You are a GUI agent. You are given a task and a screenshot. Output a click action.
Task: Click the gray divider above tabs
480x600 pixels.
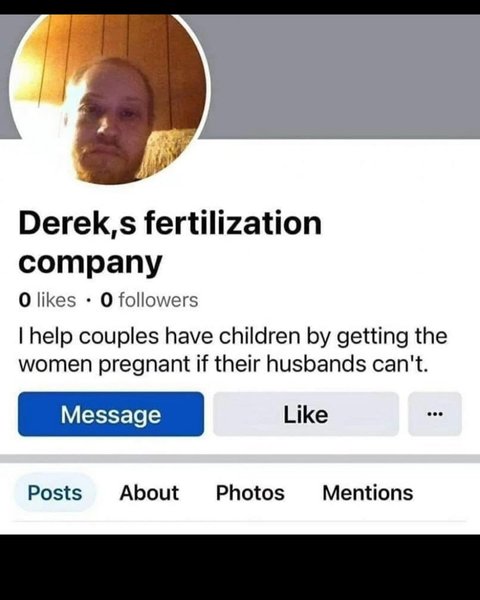pyautogui.click(x=240, y=458)
